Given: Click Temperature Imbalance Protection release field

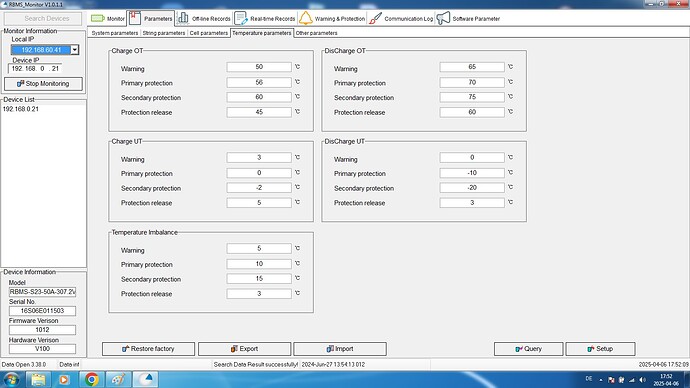Looking at the screenshot, I should click(259, 293).
